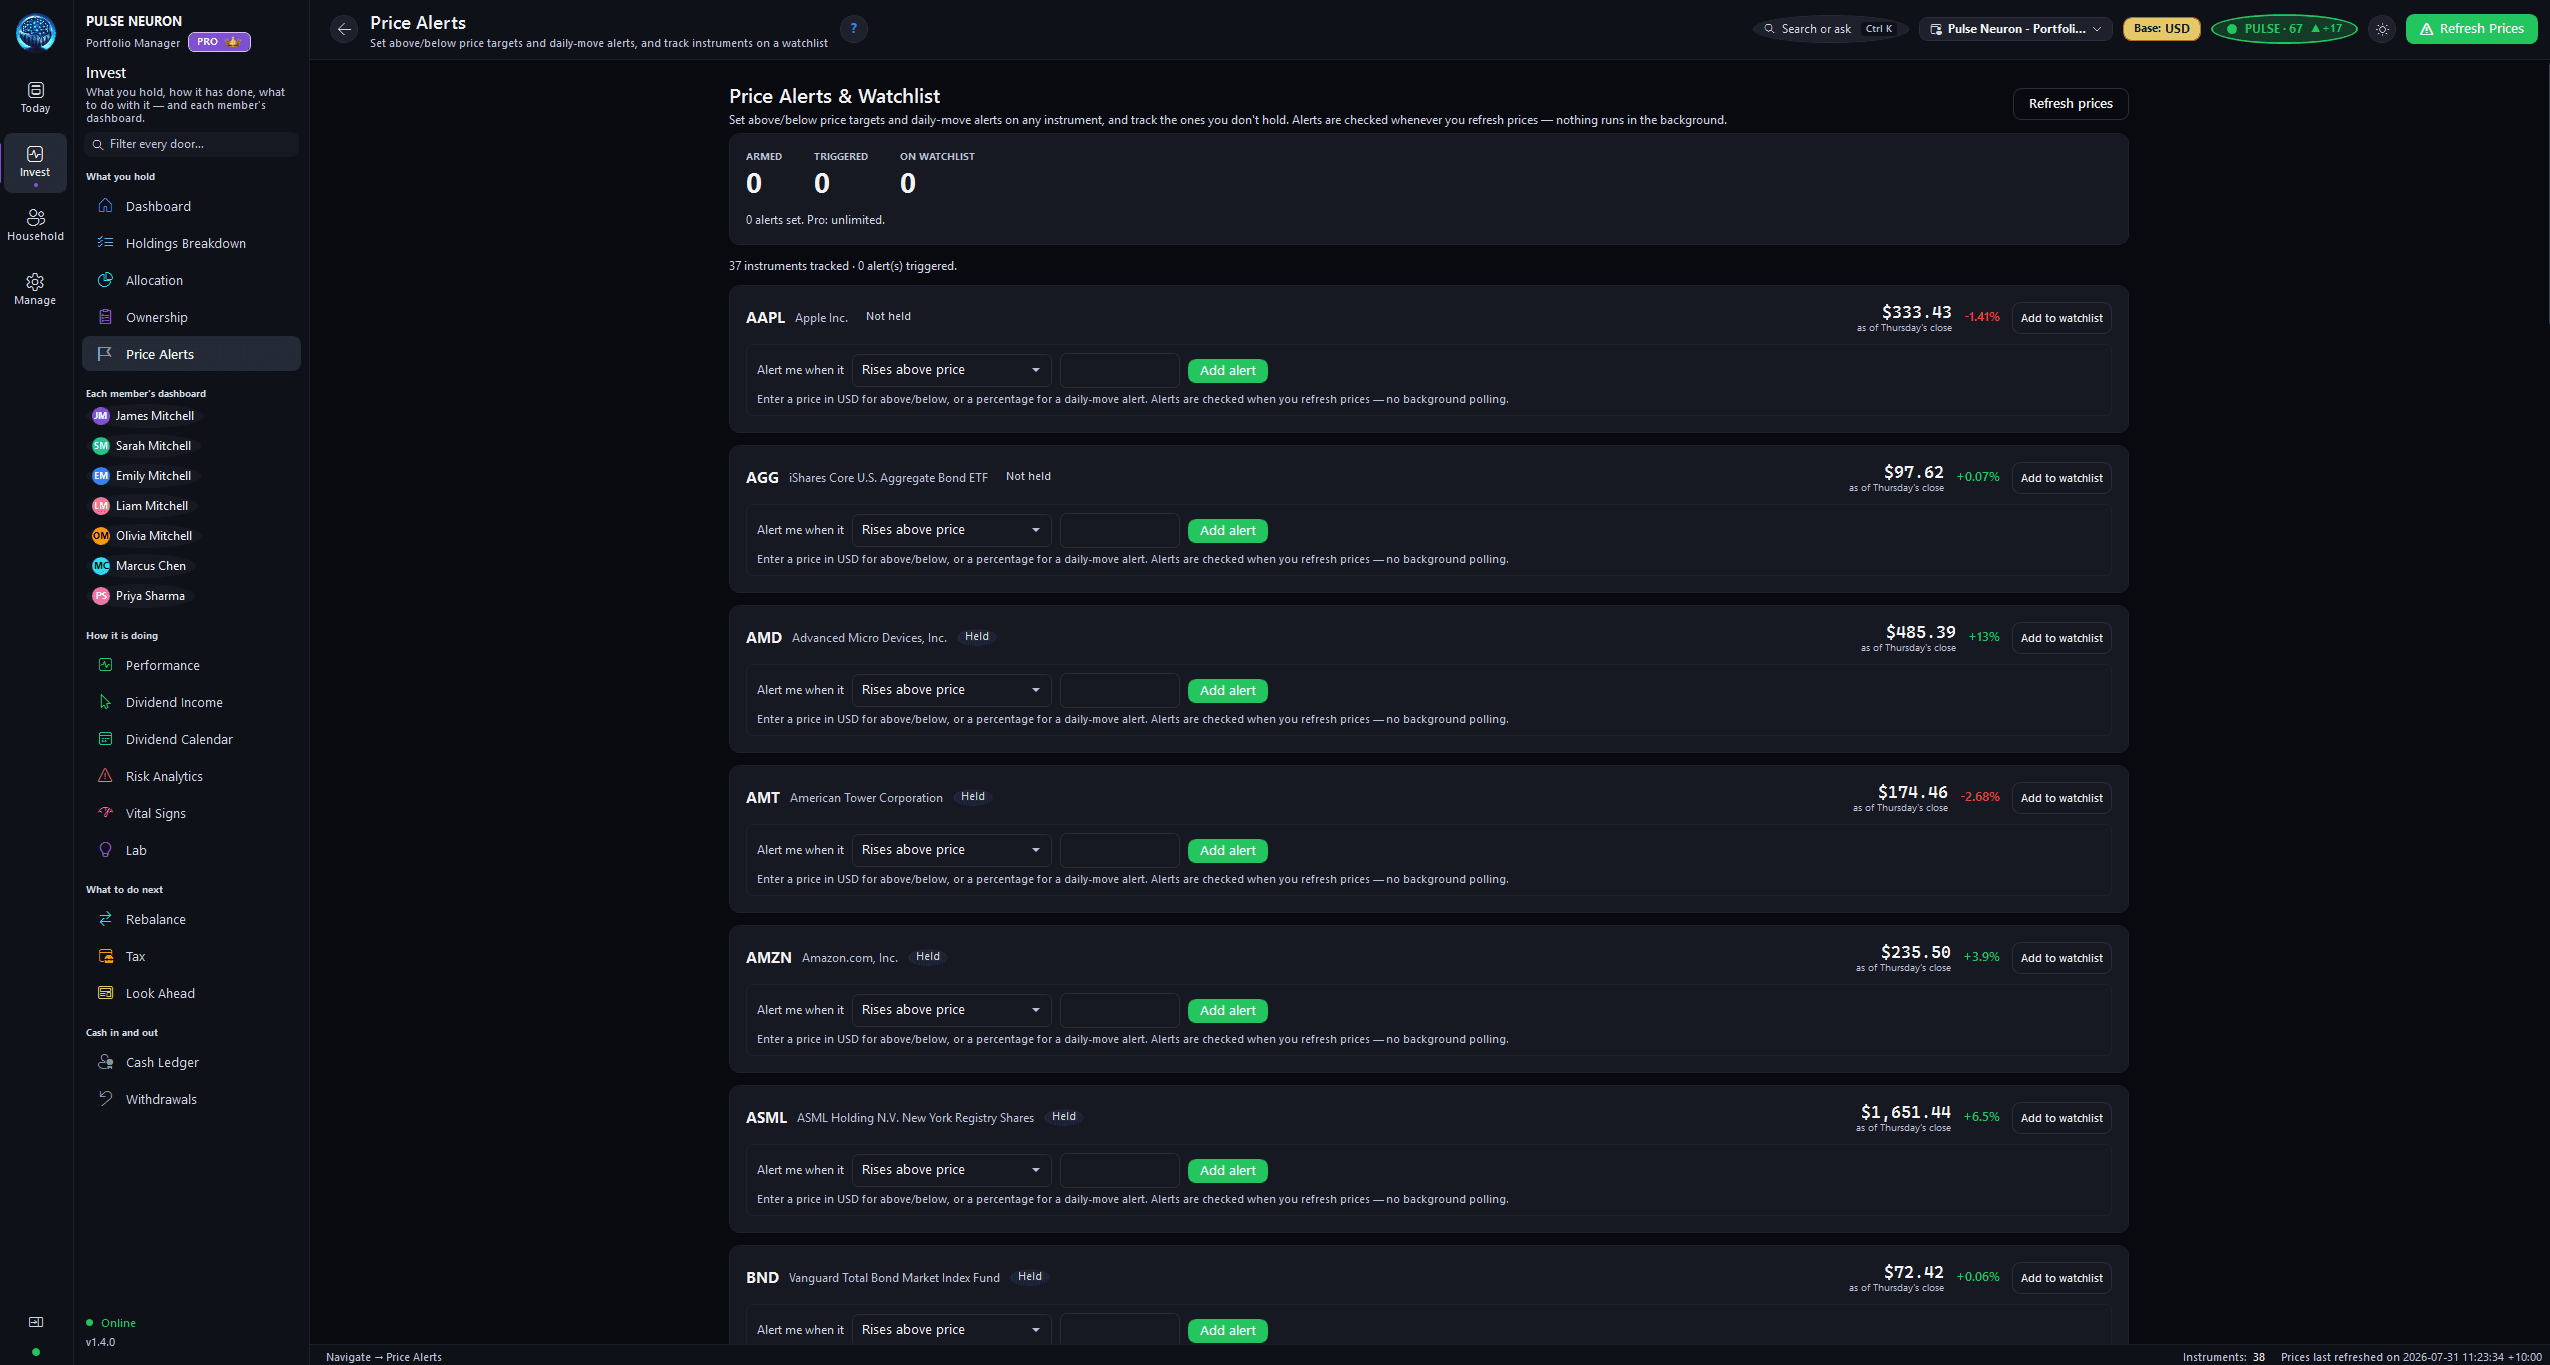Open AAPL alert condition dropdown

pos(951,370)
